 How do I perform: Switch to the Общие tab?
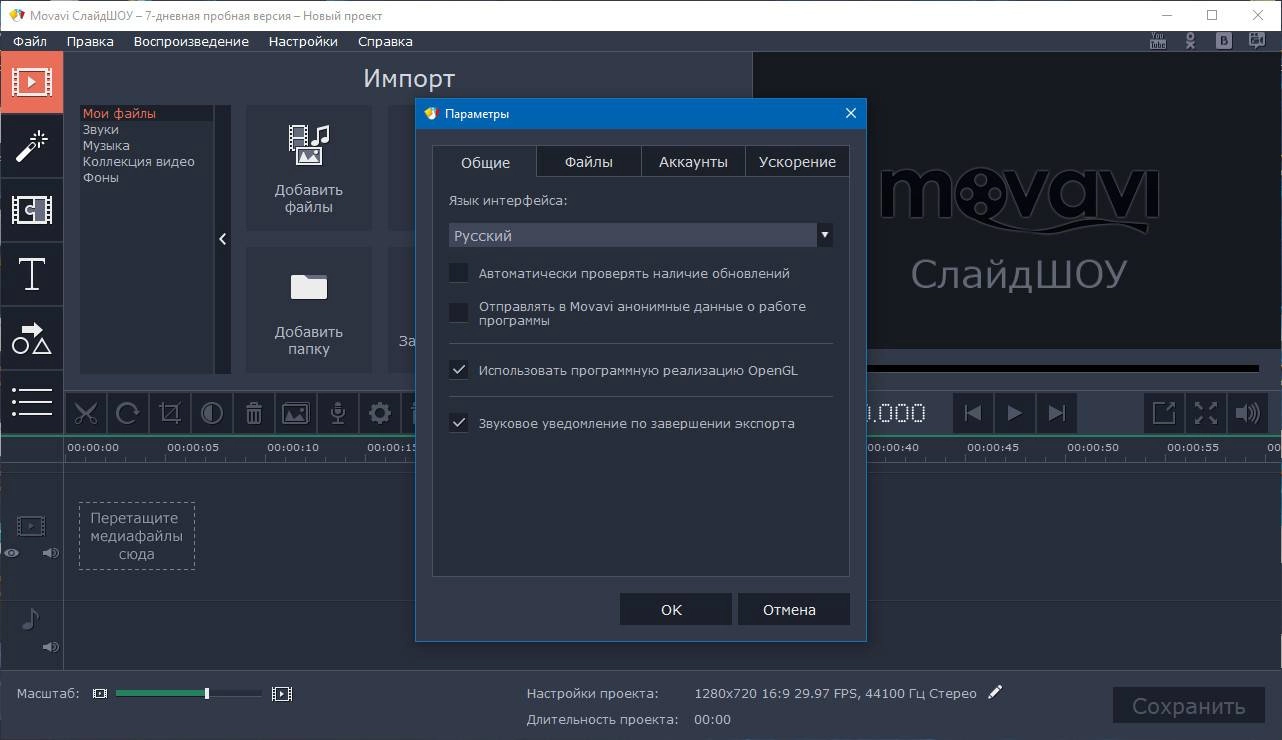click(x=485, y=162)
